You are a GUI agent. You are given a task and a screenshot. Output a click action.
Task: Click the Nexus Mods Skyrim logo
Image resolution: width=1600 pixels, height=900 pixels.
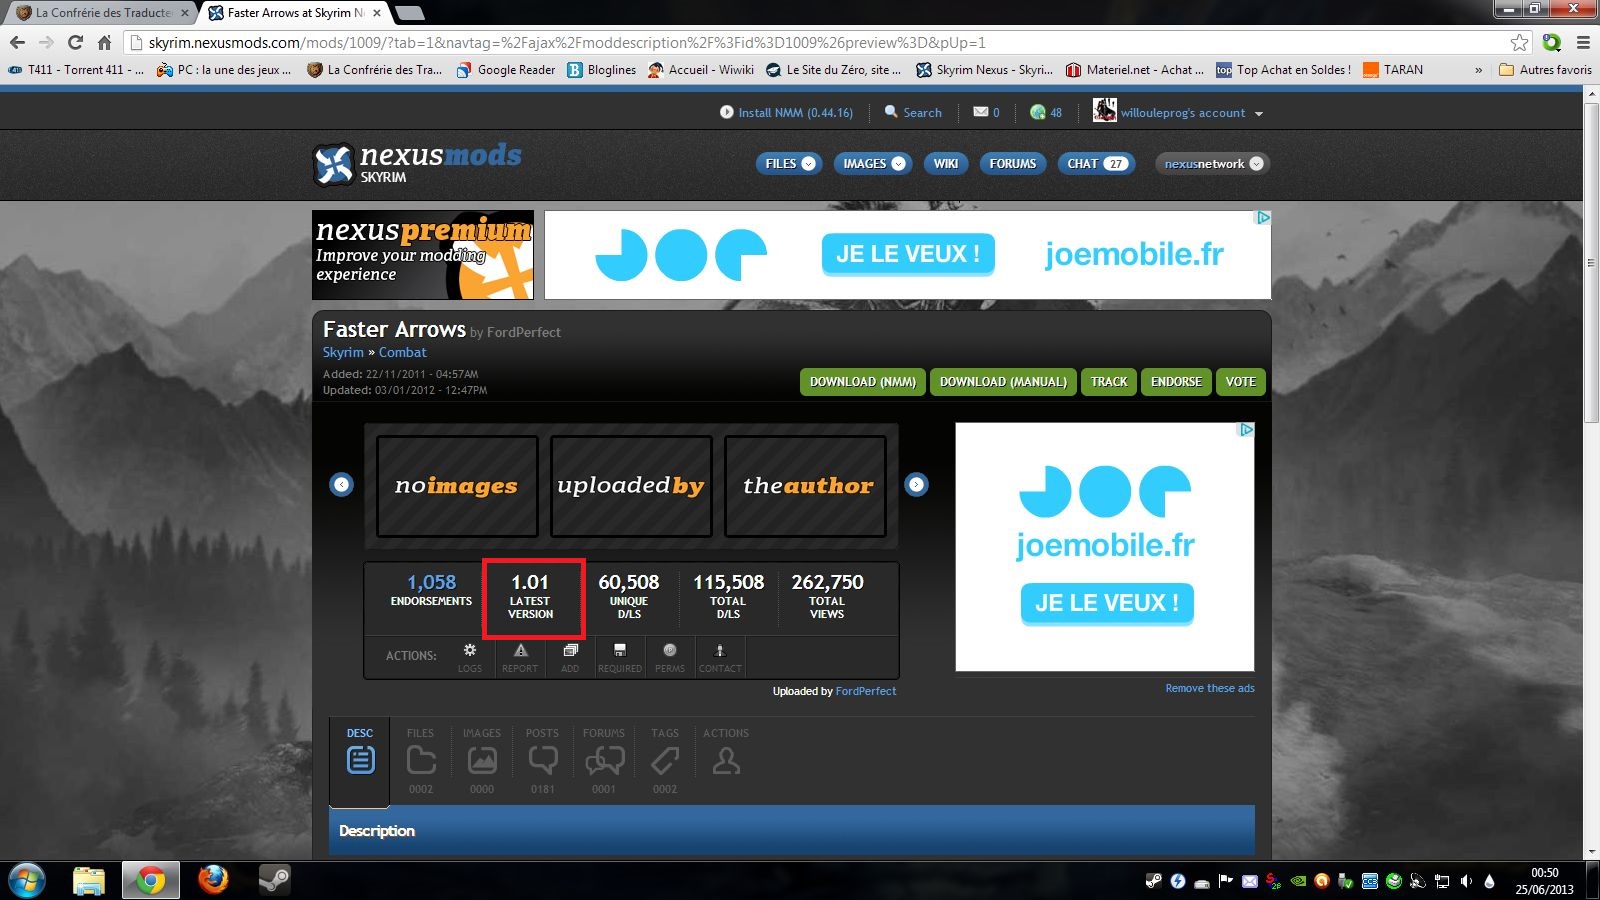417,163
